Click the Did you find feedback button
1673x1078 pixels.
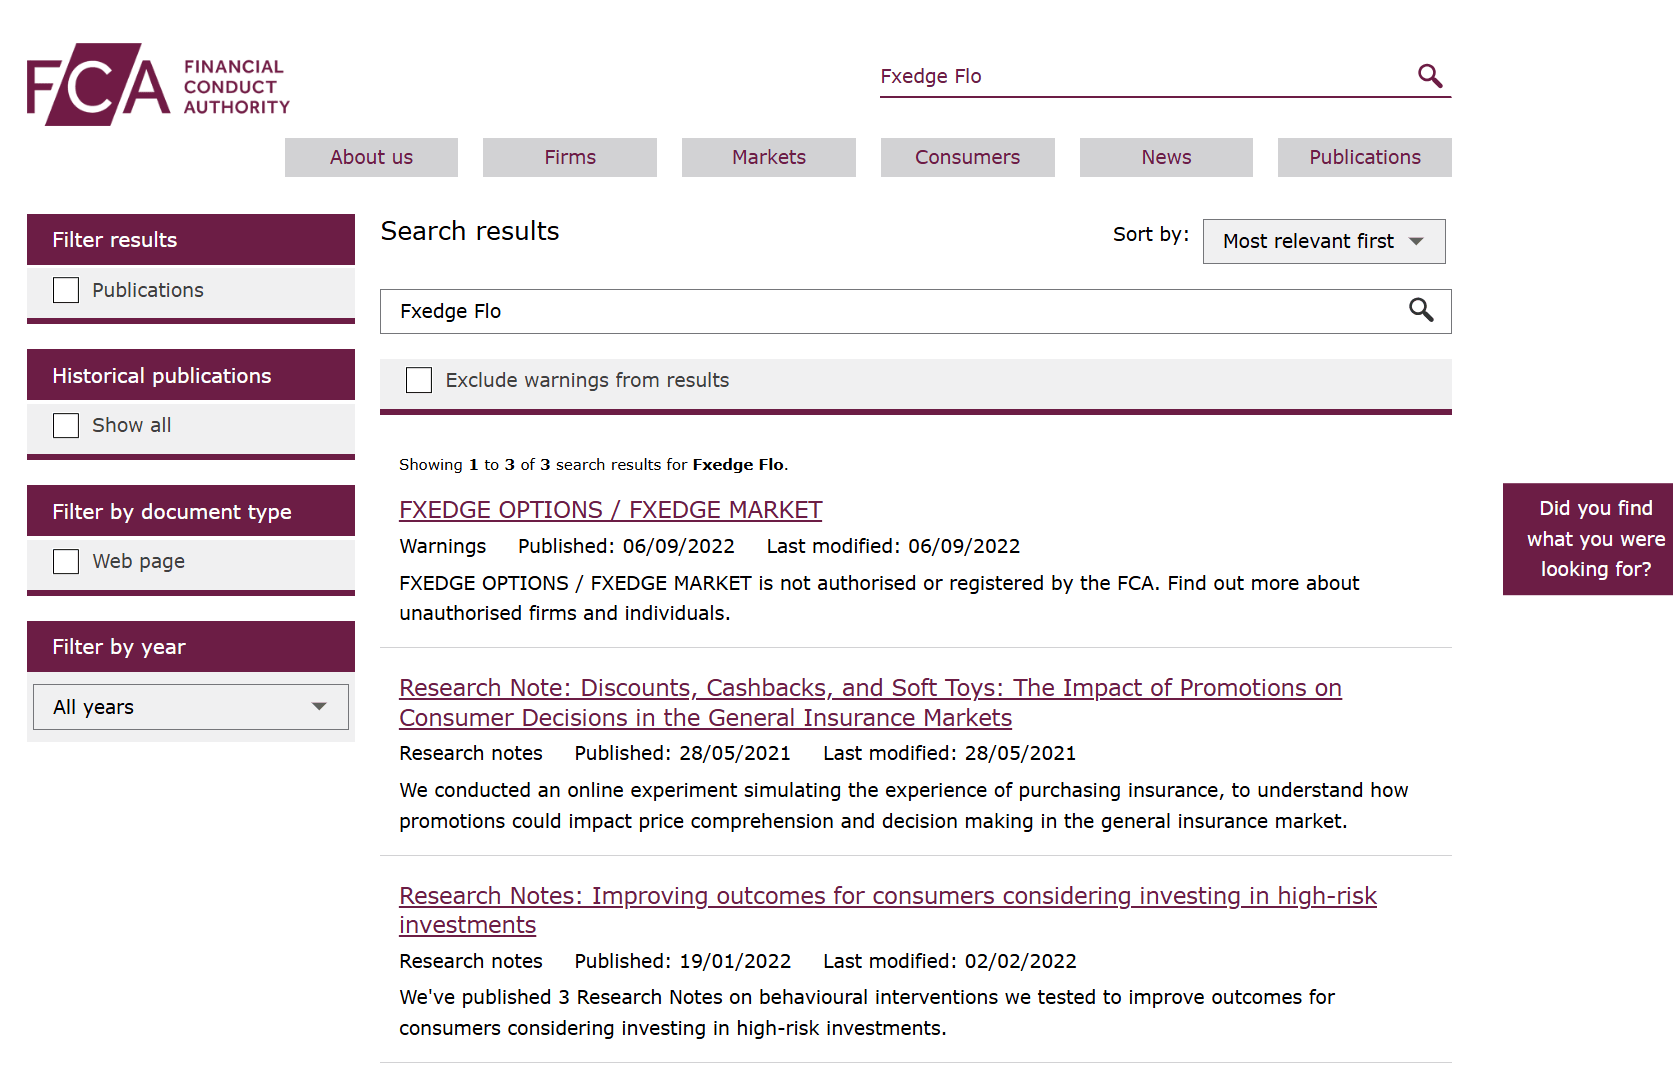1588,539
